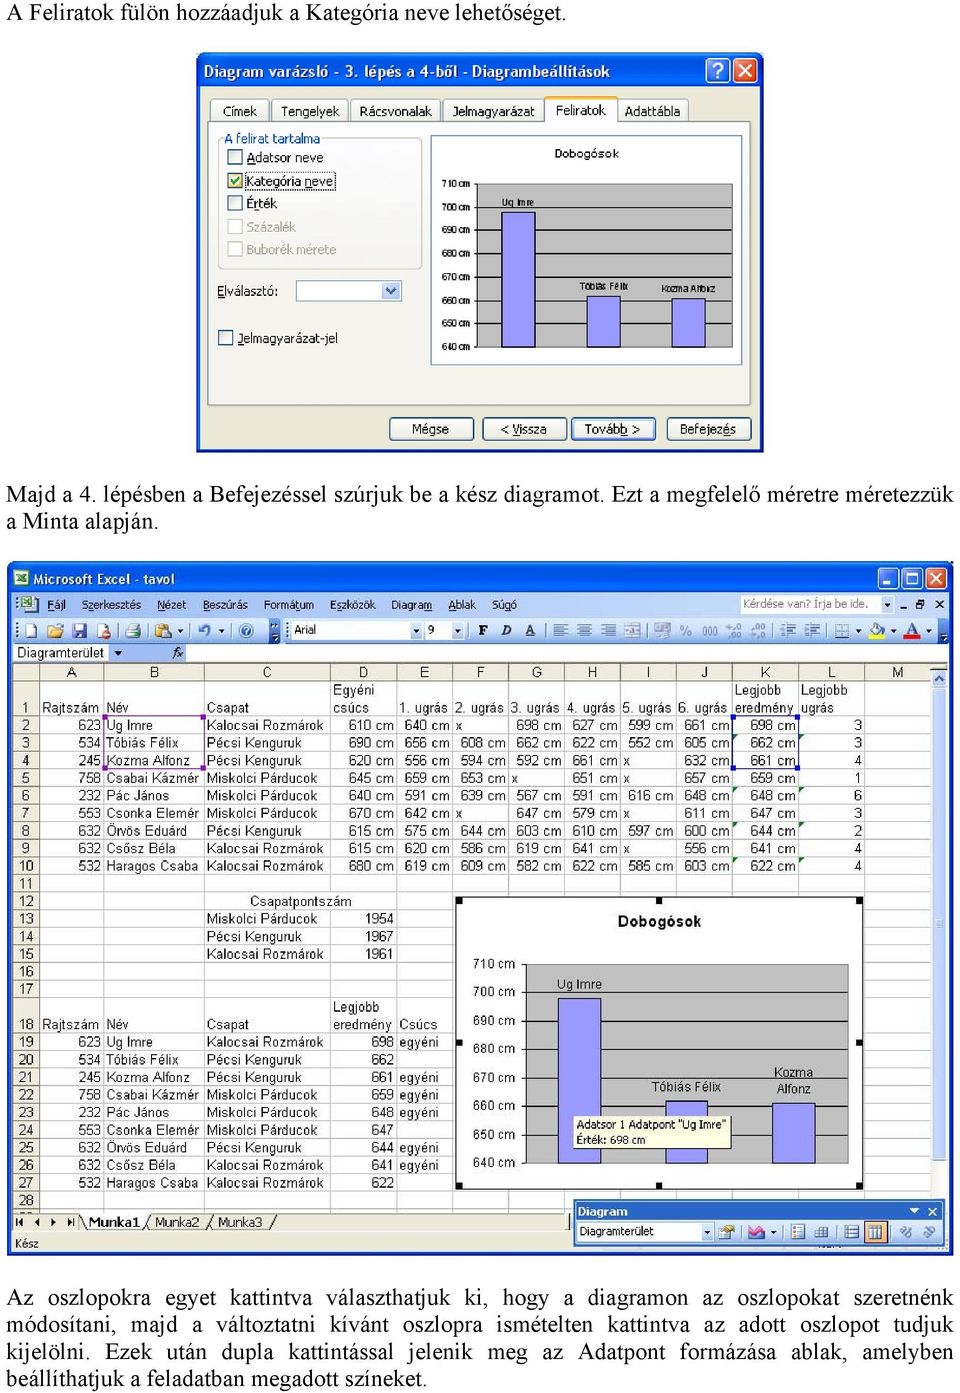Open Diagram toolbar options arrow
The width and height of the screenshot is (960, 1393).
913,1211
